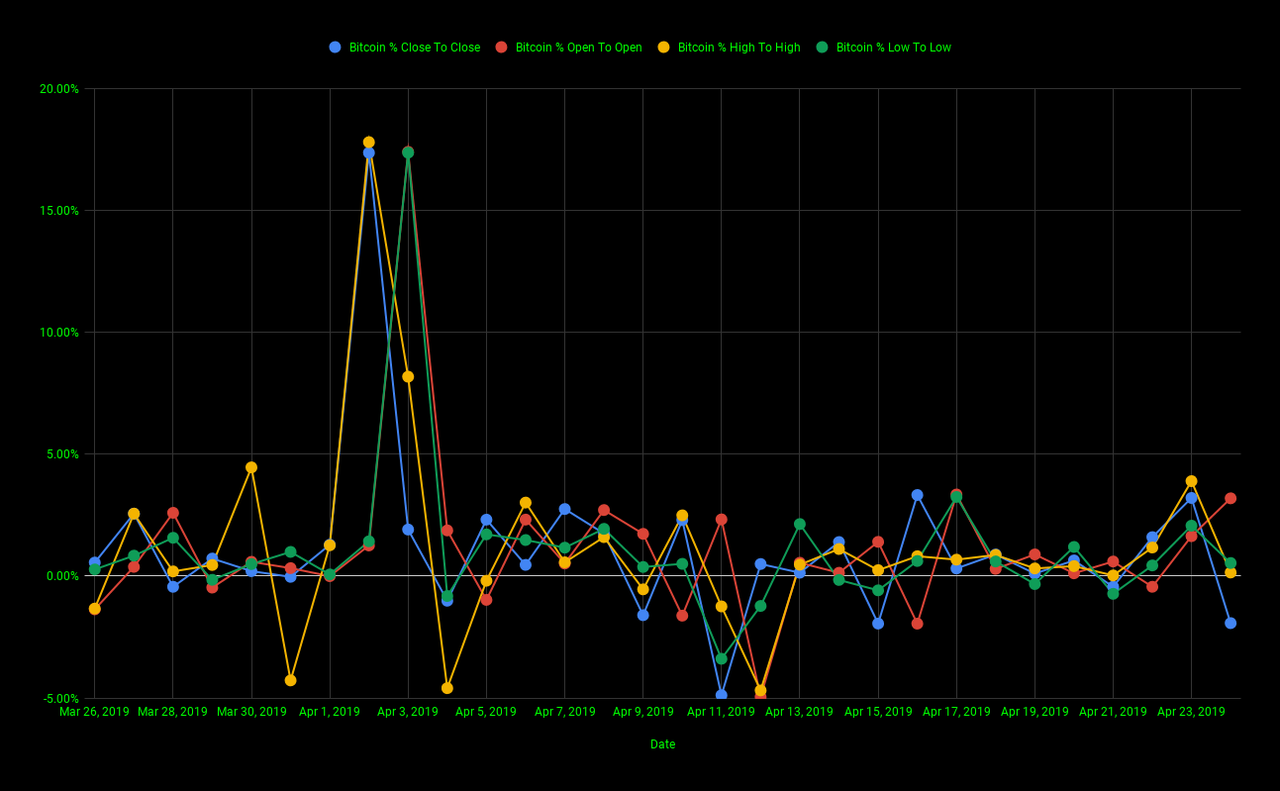Click the final blue data point near -2%
1280x791 pixels.
tap(1230, 623)
